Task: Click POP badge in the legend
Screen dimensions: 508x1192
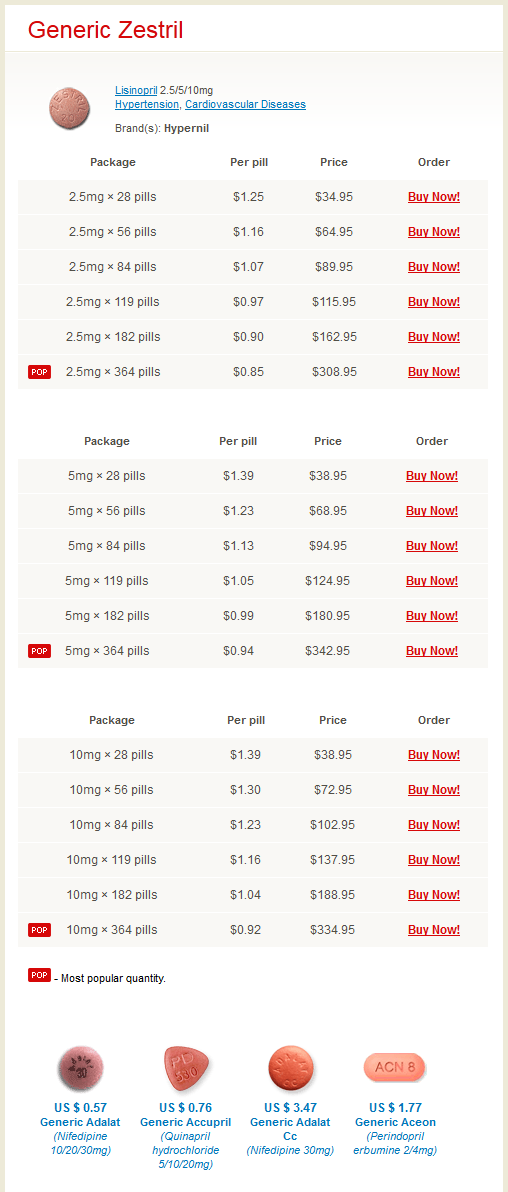Action: click(x=40, y=975)
